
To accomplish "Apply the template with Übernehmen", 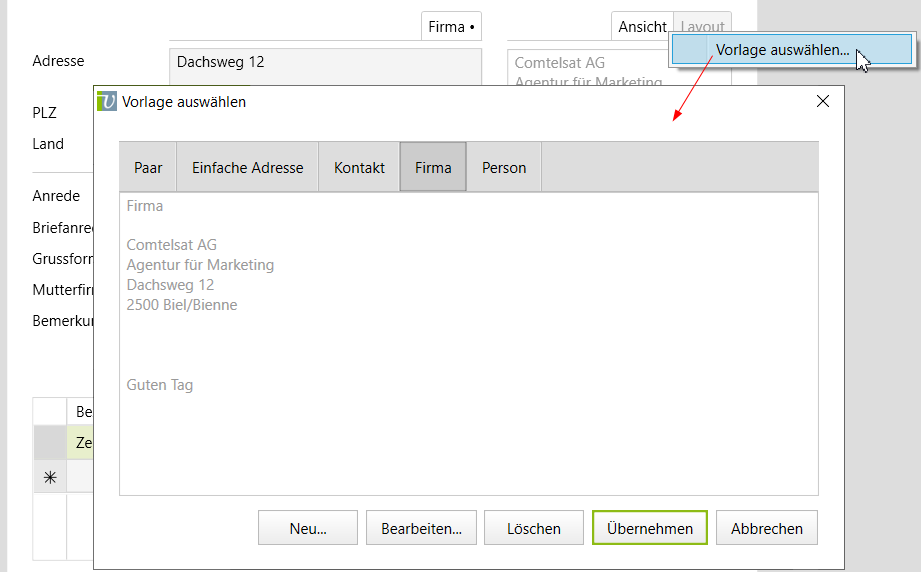I will point(649,528).
